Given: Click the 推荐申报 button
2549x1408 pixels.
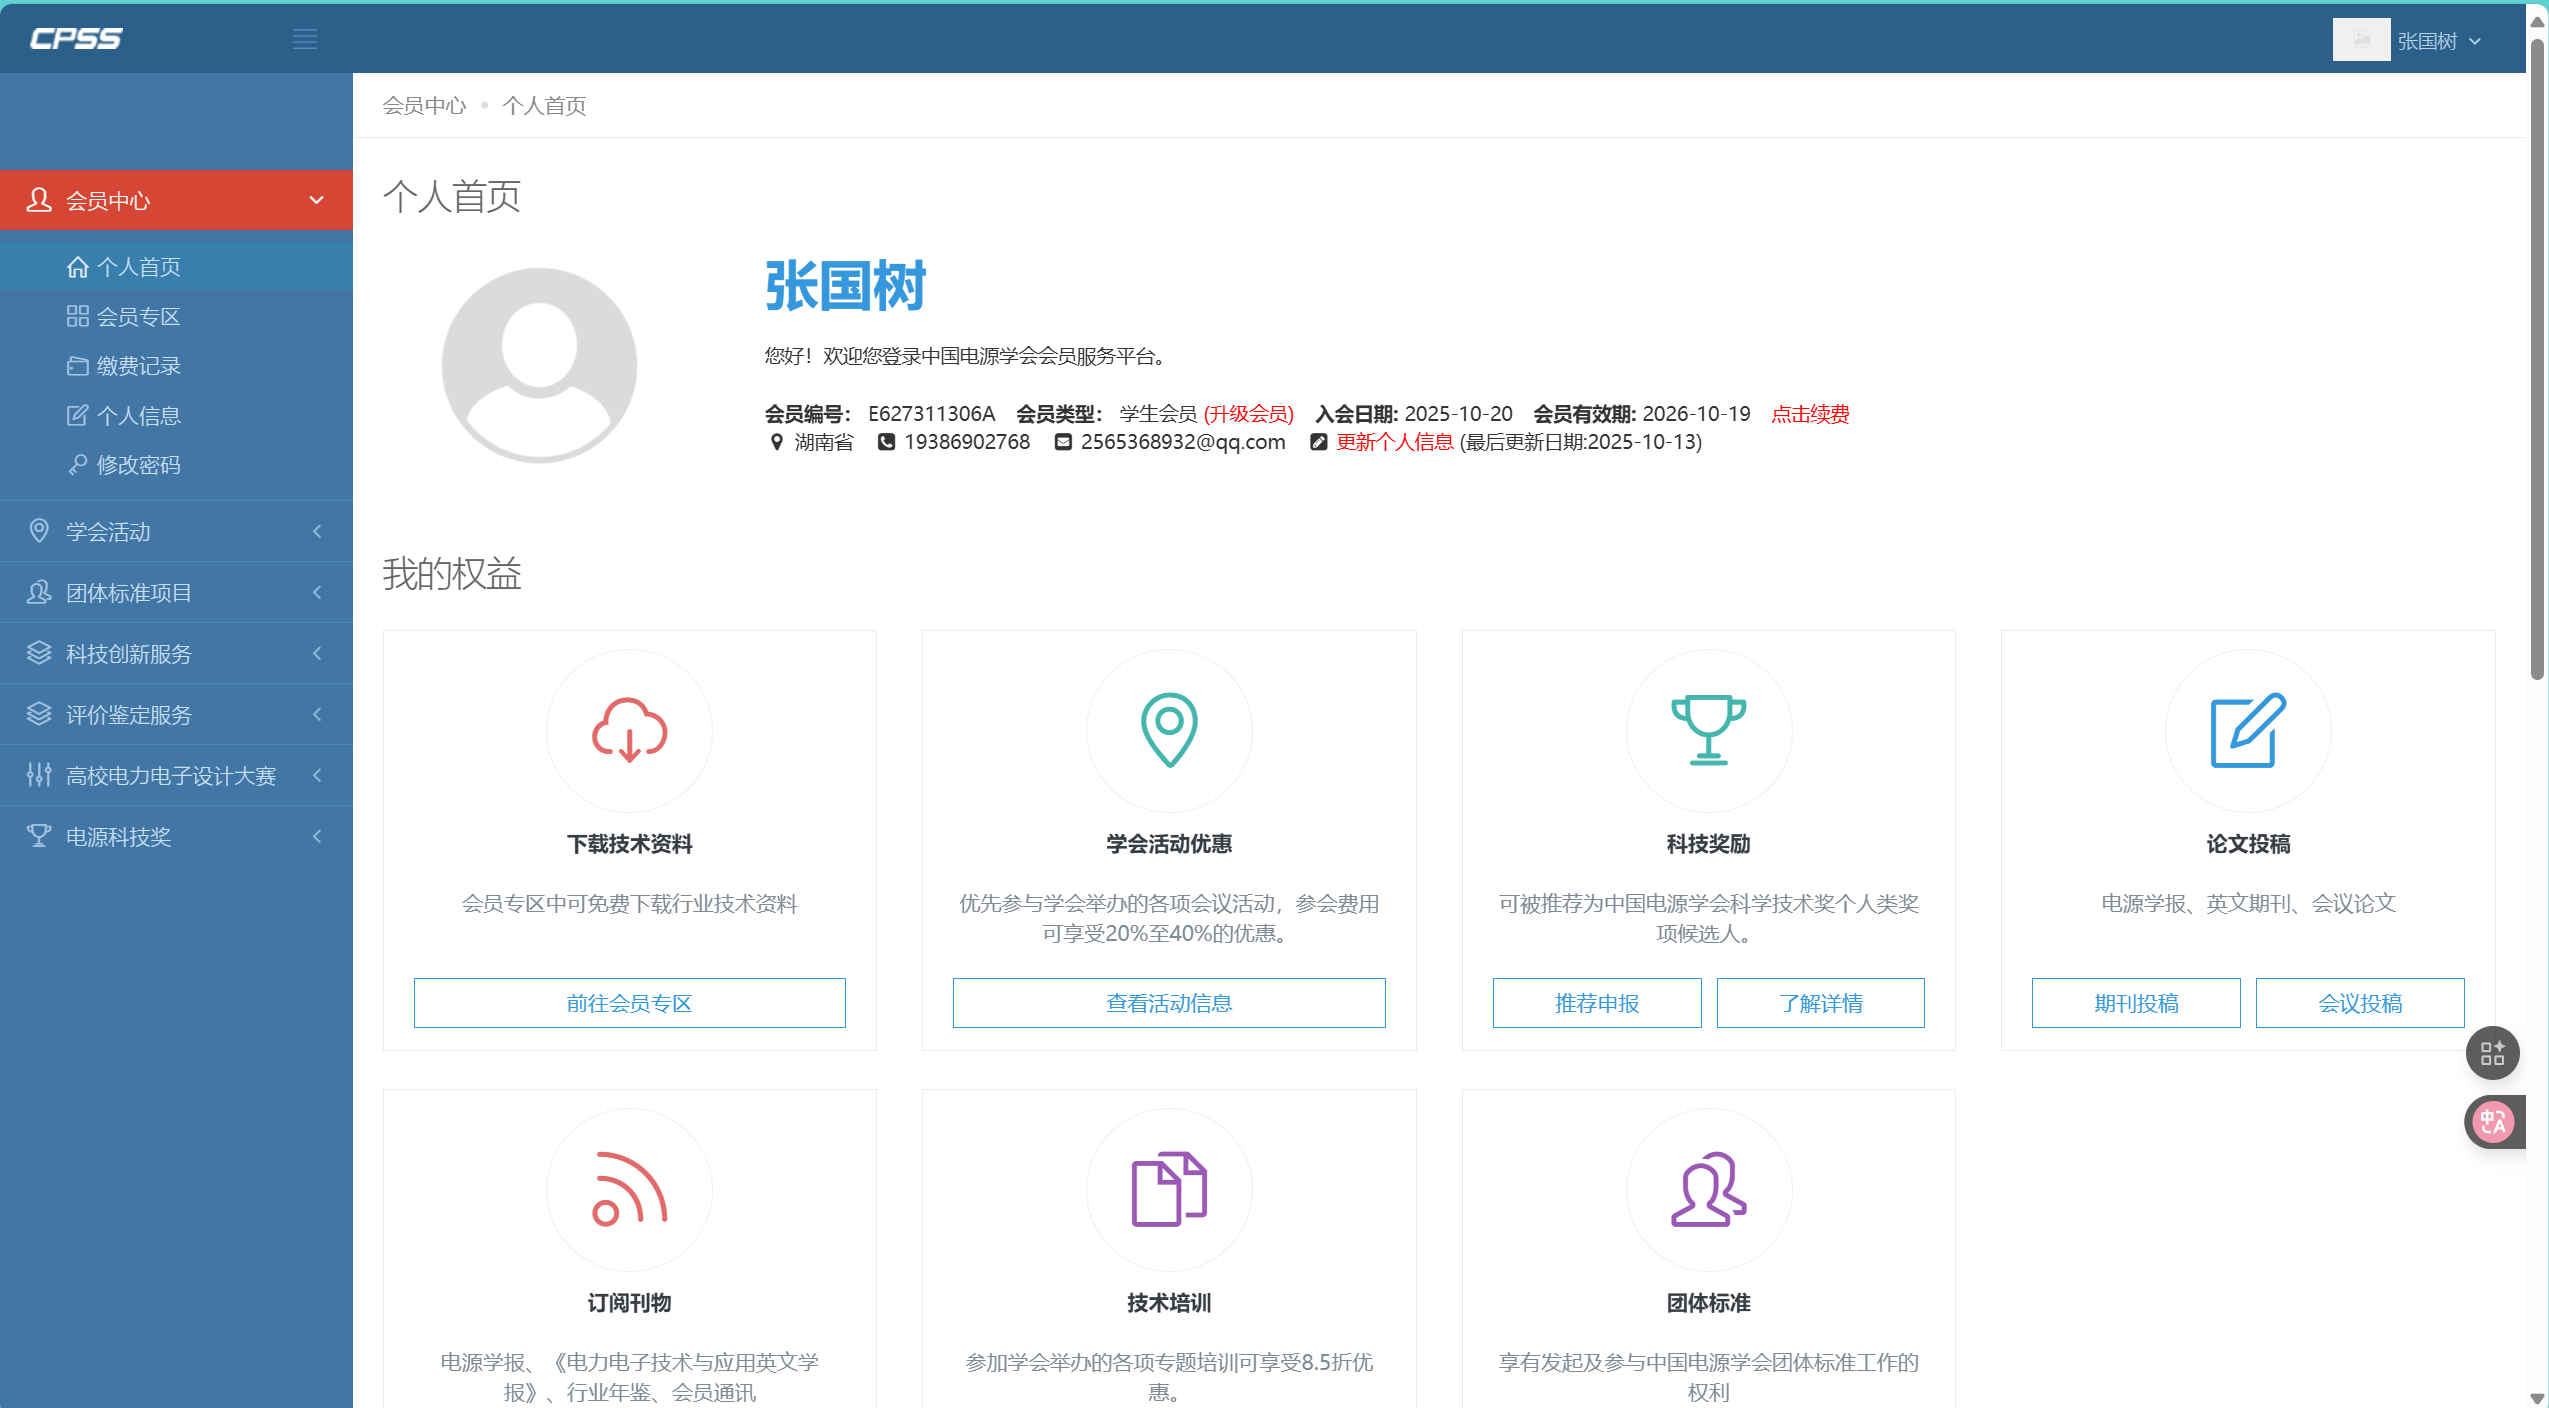Looking at the screenshot, I should click(x=1597, y=1003).
